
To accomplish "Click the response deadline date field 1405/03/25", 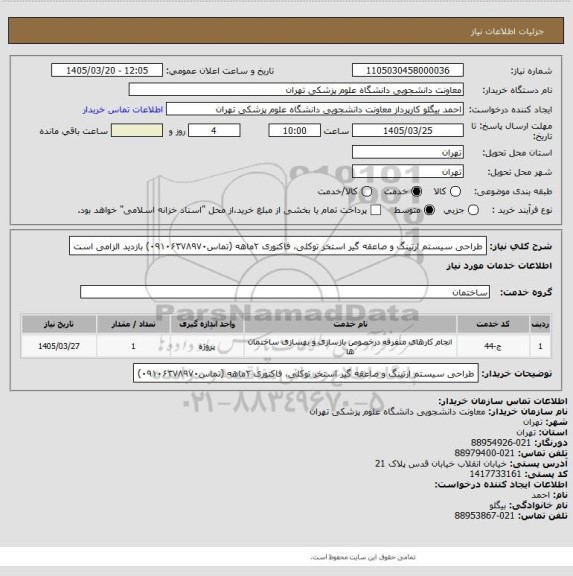I will click(408, 130).
